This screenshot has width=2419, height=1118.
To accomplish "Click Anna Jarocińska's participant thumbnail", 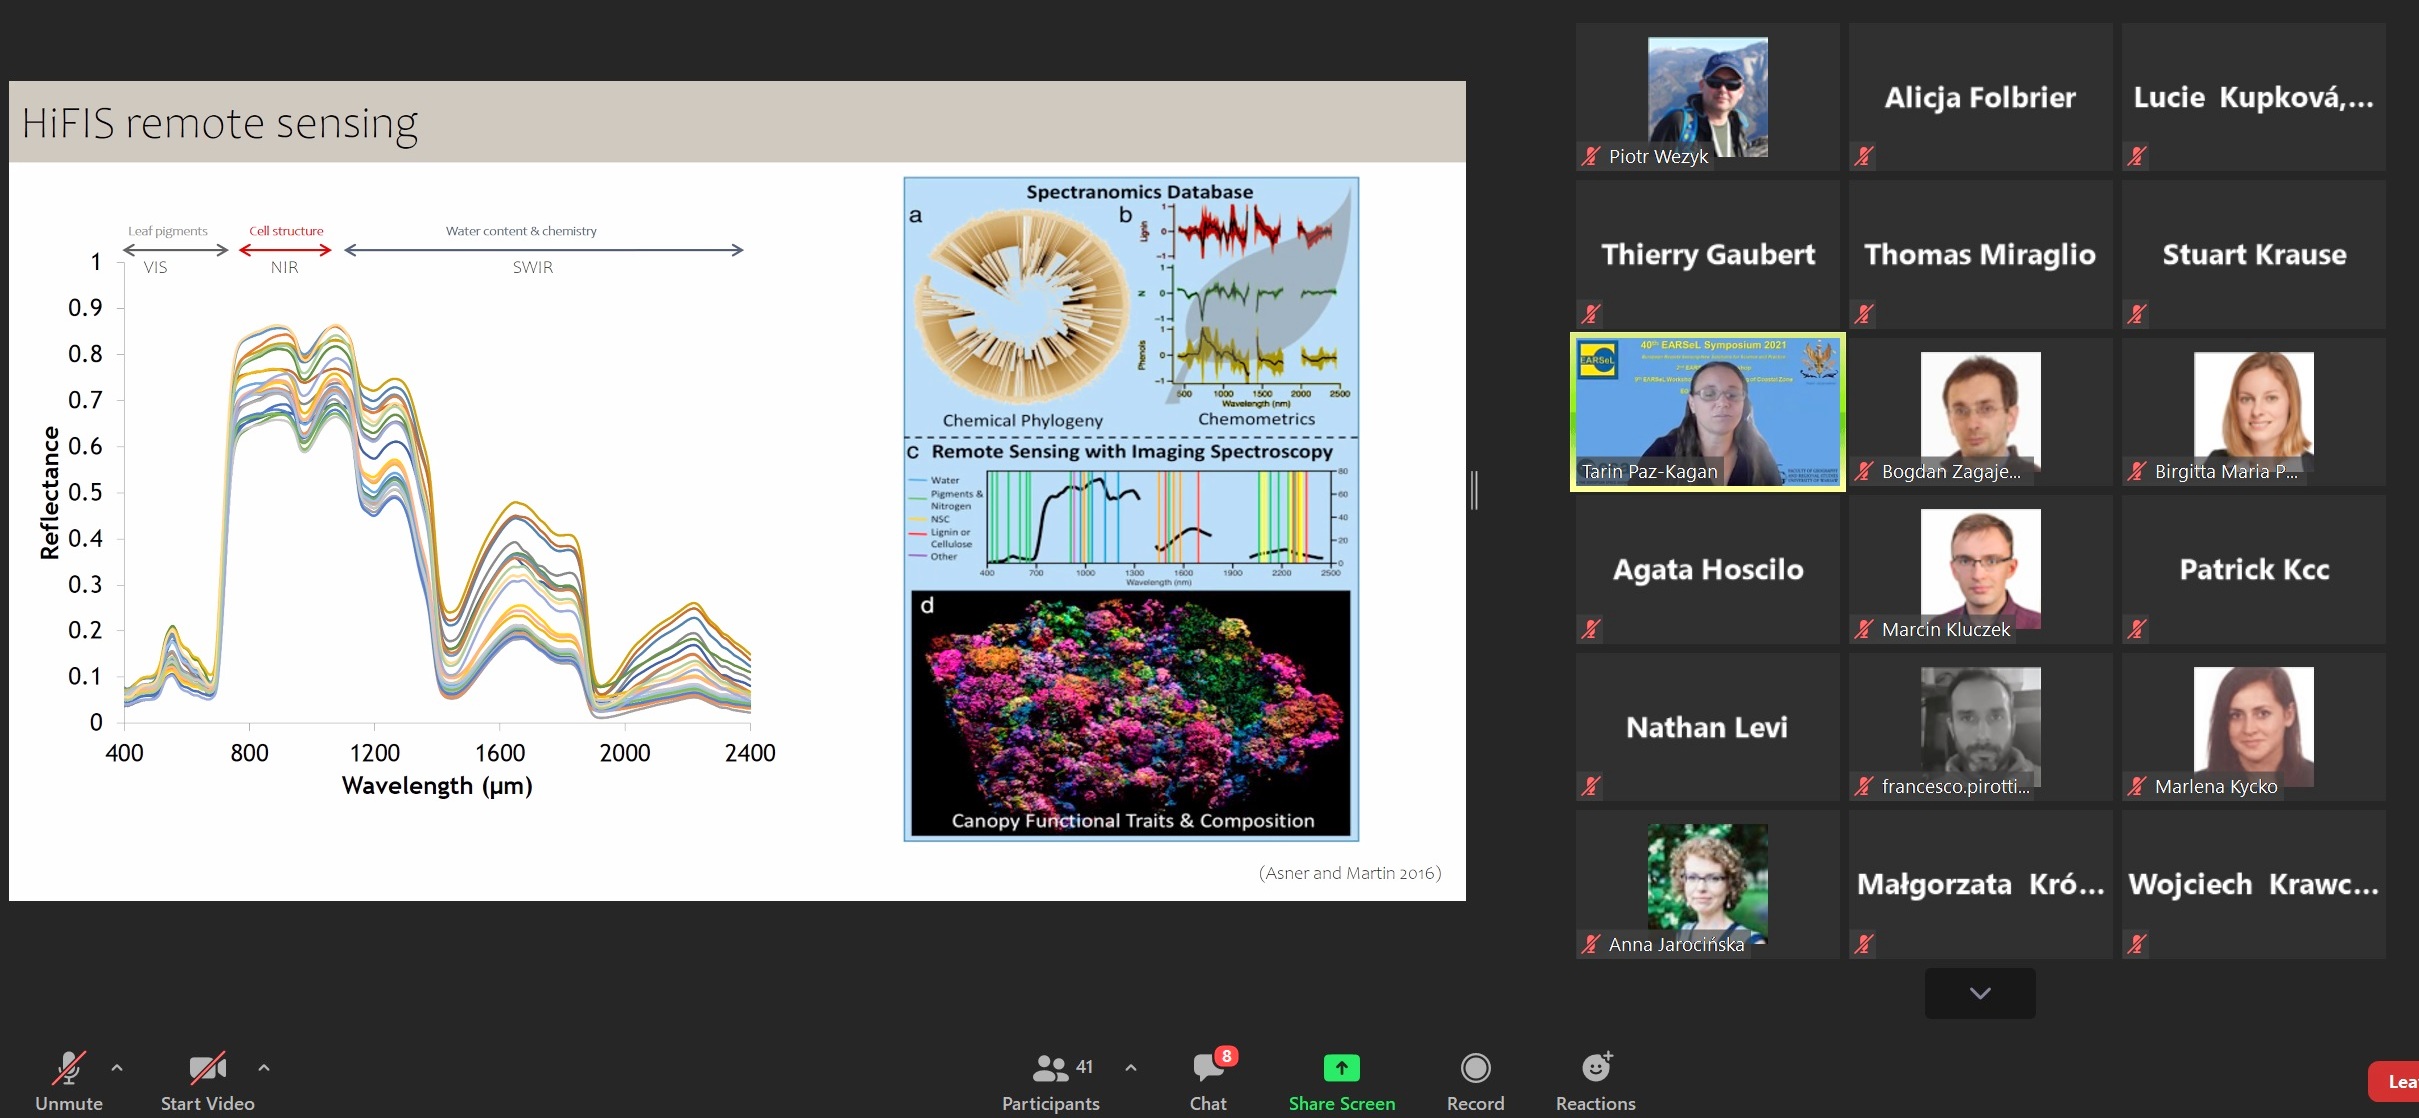I will [1708, 884].
